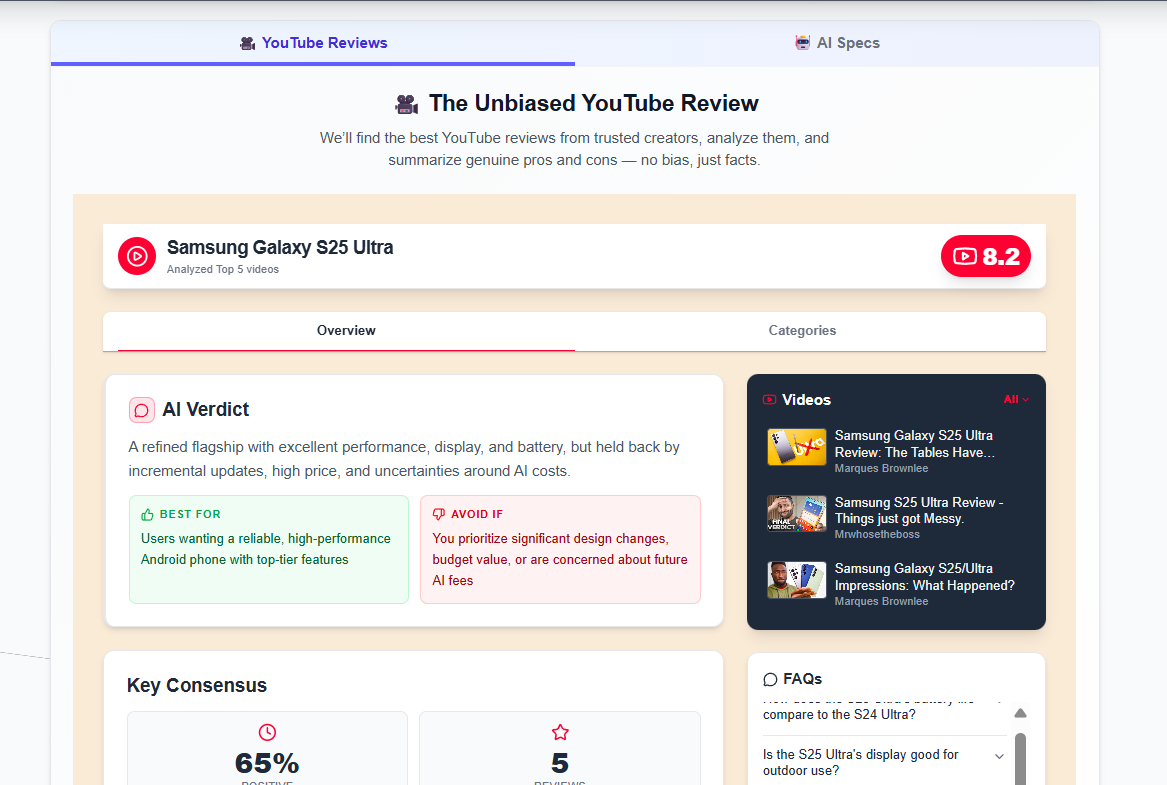The image size is (1167, 785).
Task: Open the Things just got Messy video thumbnail
Action: [x=796, y=513]
